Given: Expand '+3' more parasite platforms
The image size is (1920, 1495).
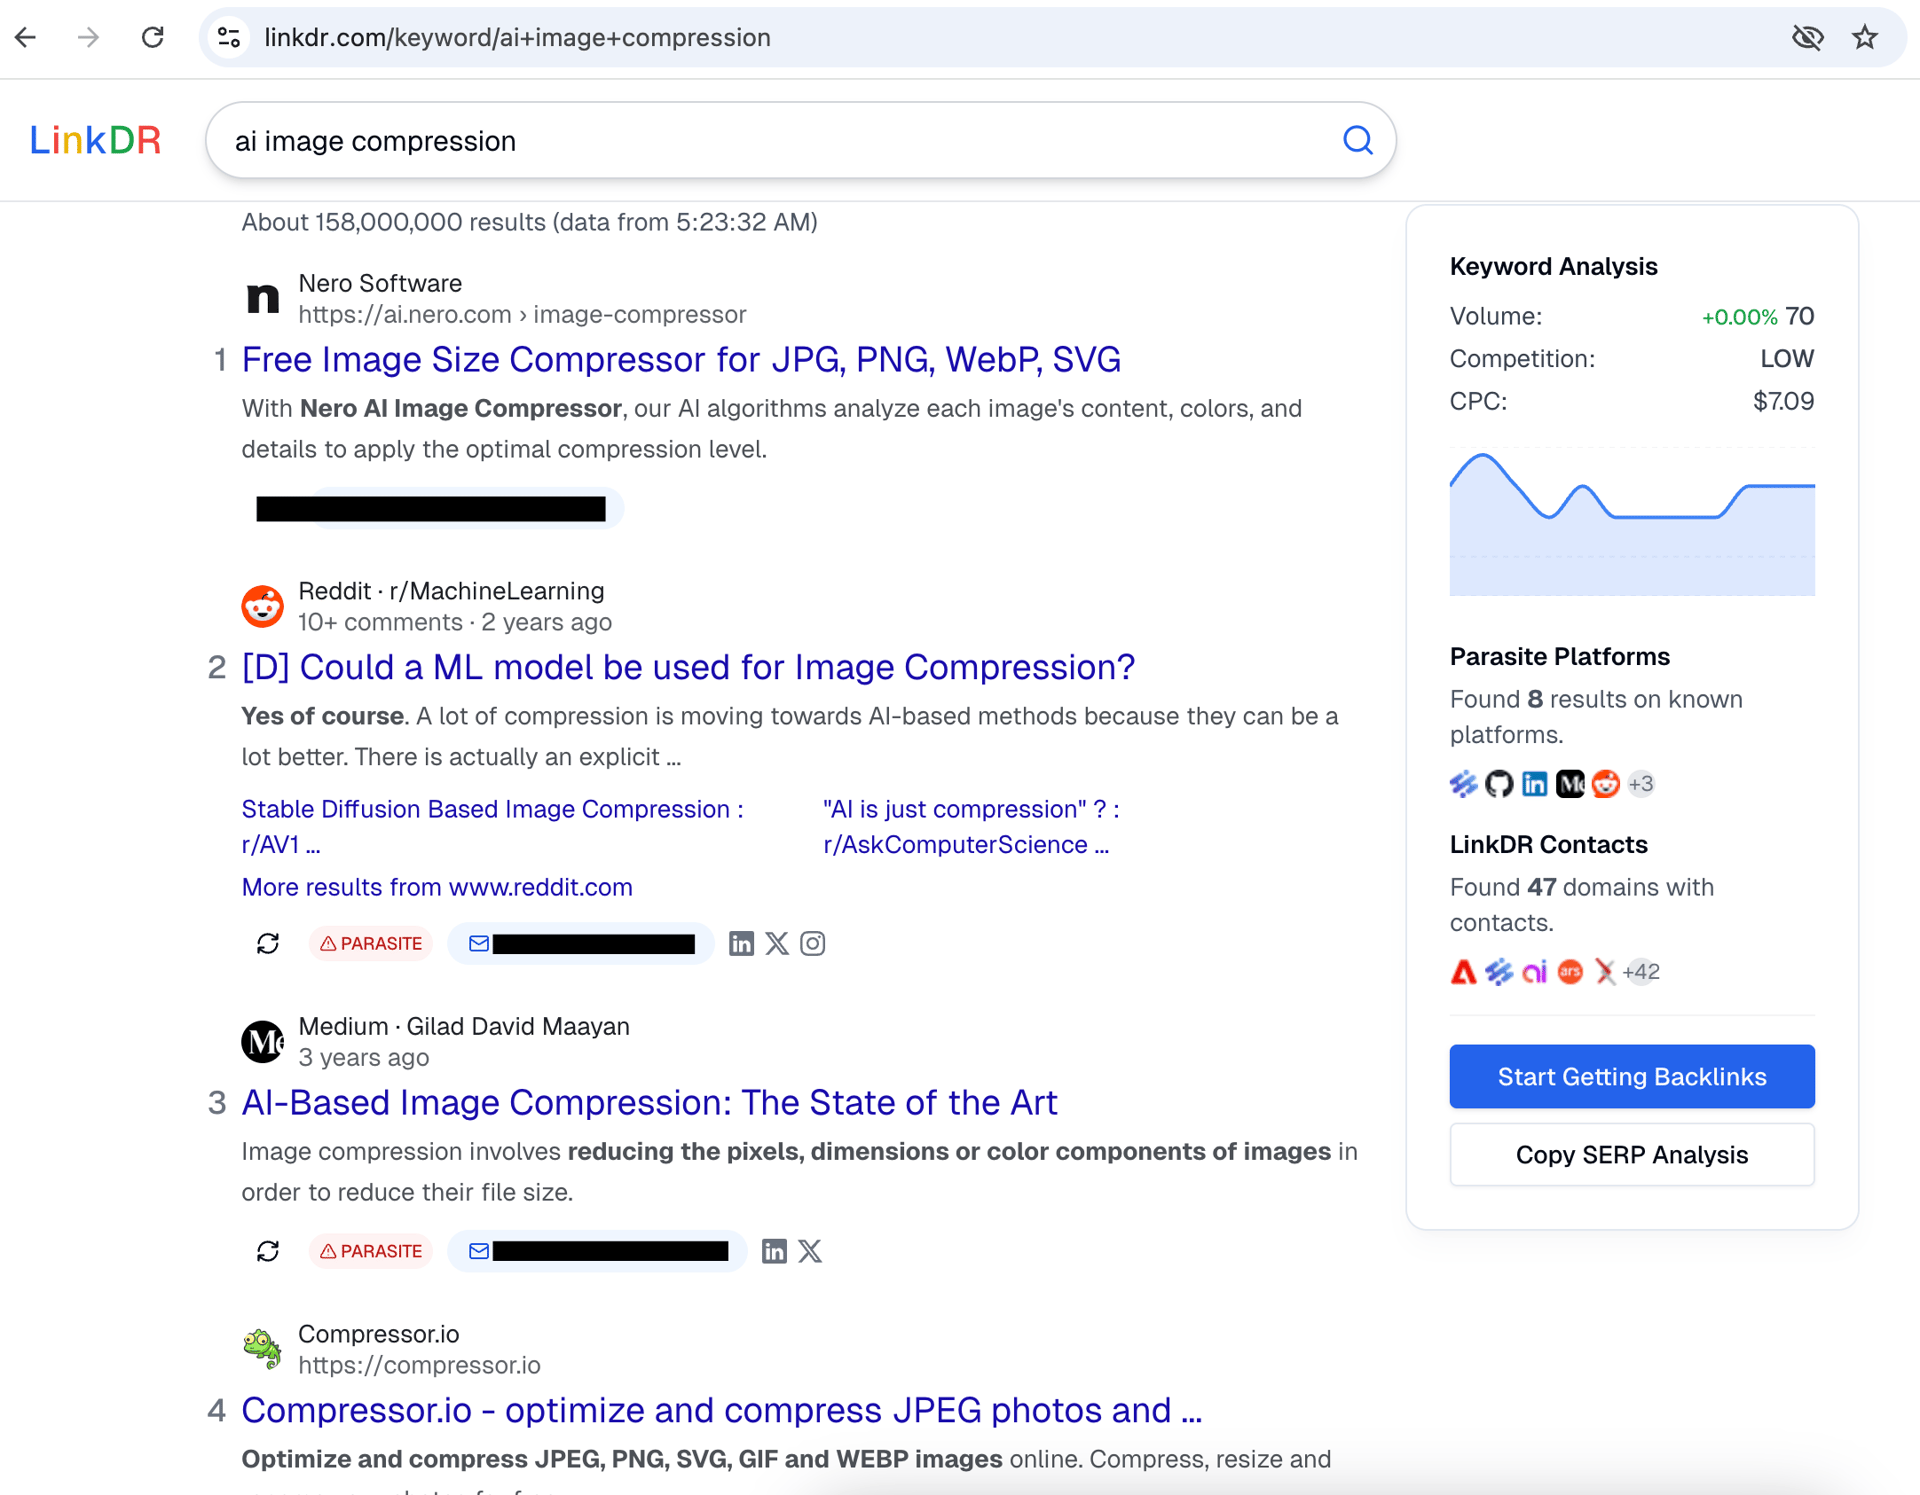Looking at the screenshot, I should pos(1641,784).
